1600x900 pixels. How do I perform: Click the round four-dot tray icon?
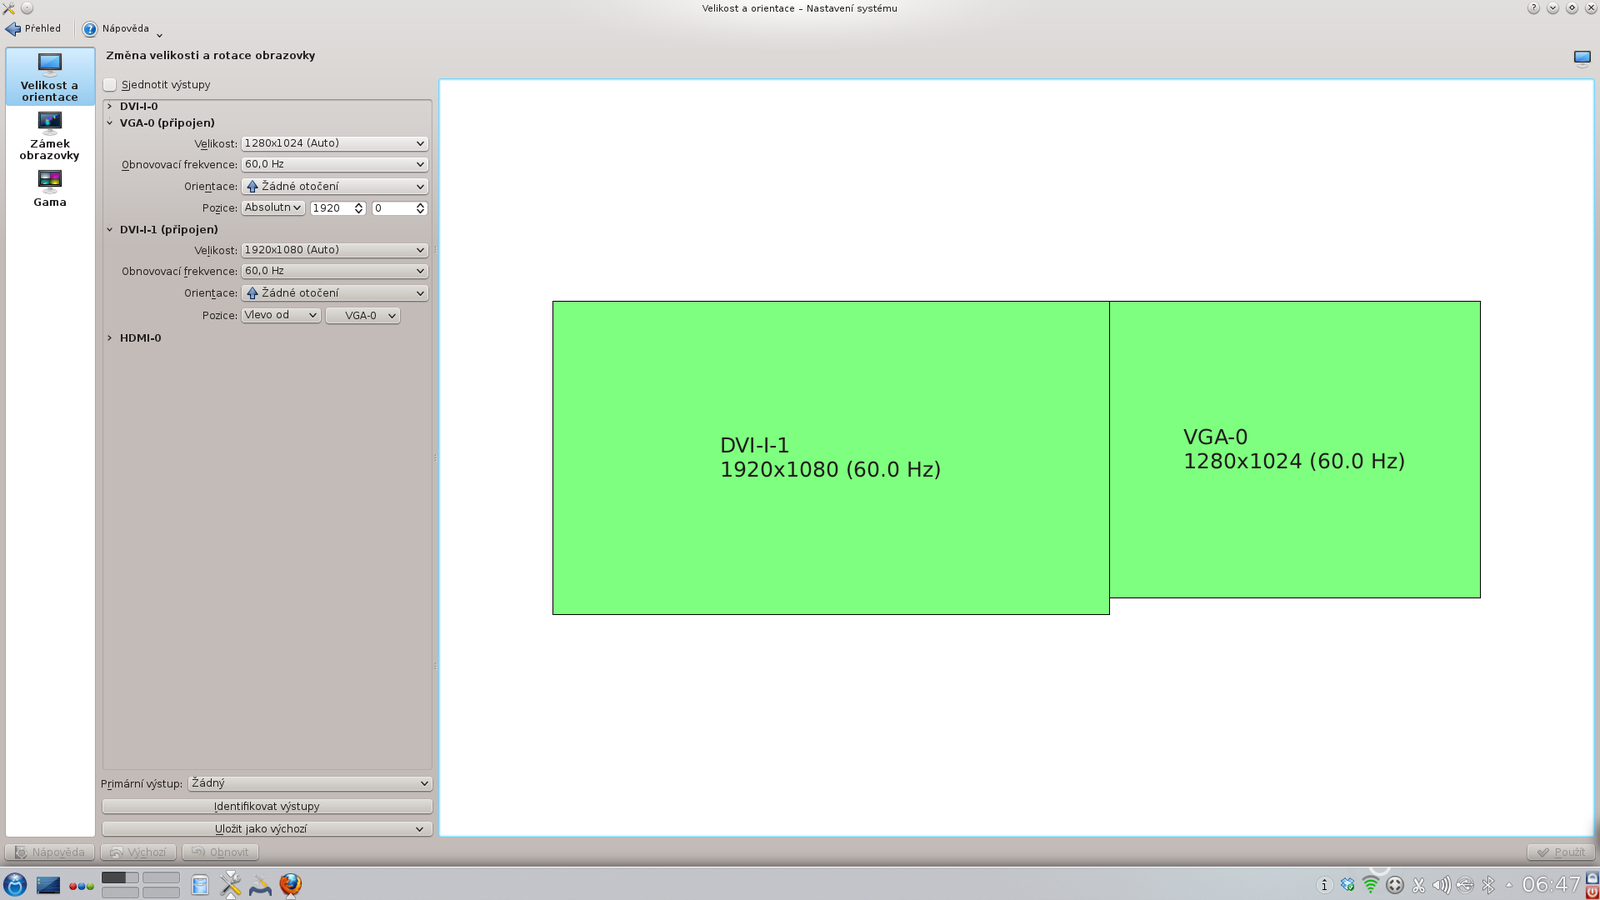1395,885
